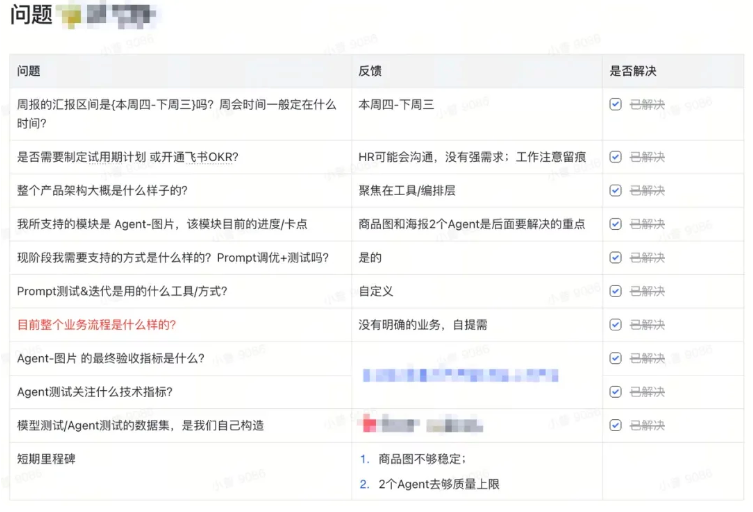Uncheck 已解决 in the 自定义 feedback row
753x512 pixels.
(x=616, y=291)
